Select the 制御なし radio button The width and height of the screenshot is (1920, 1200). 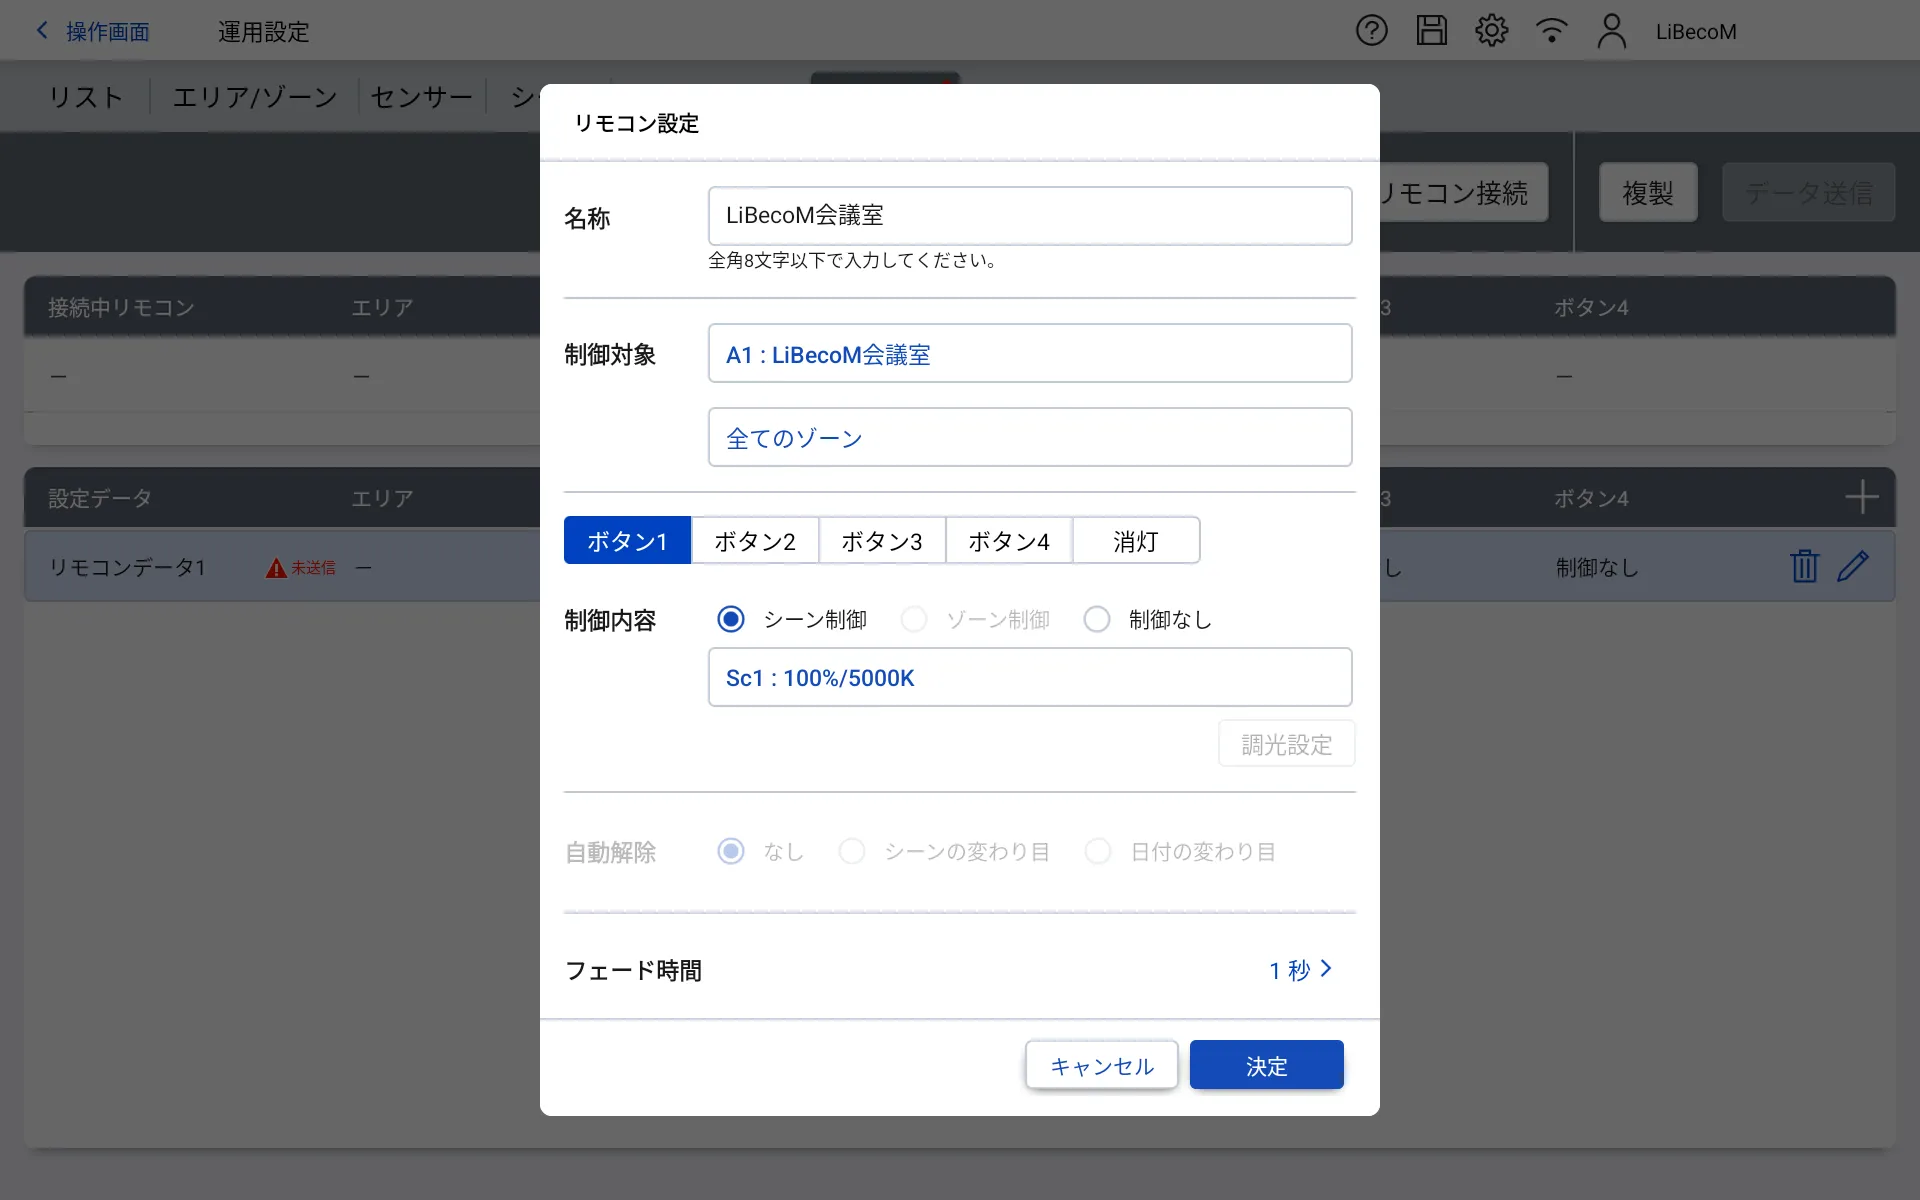pos(1097,619)
